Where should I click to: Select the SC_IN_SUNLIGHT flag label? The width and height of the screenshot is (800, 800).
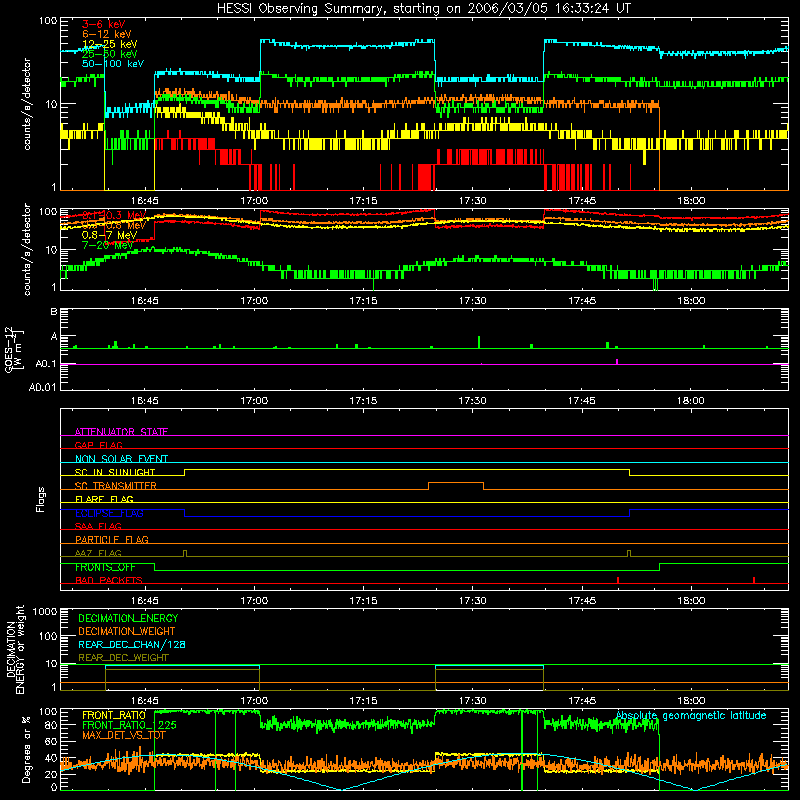click(x=115, y=472)
